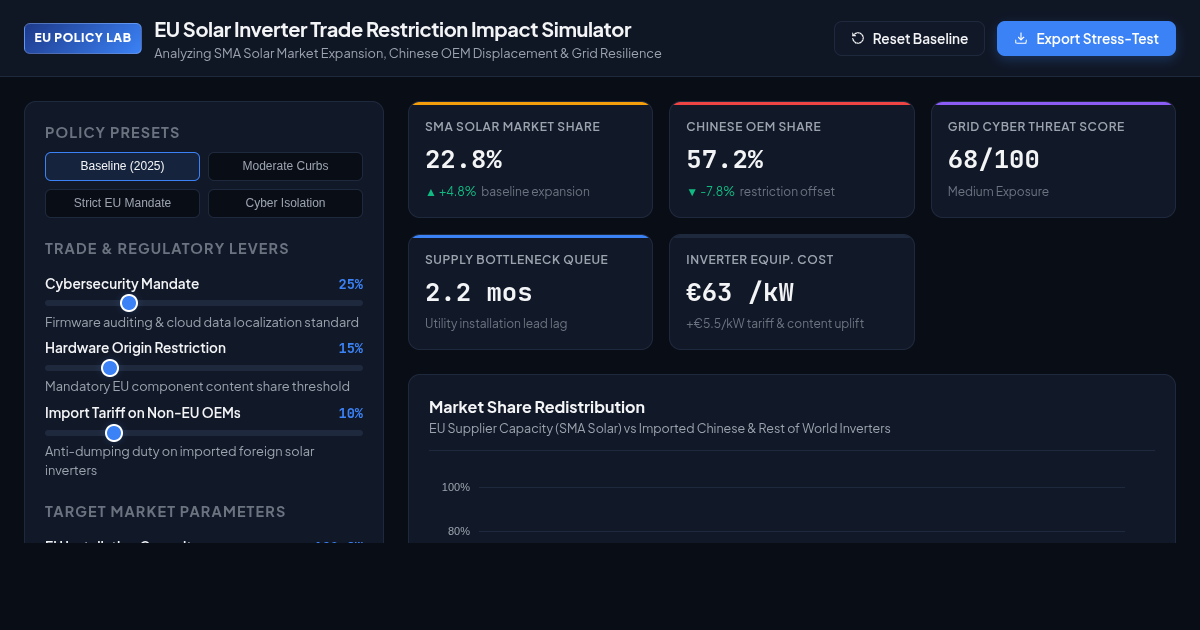
Task: Click the Cybersecurity Mandate slider handle
Action: click(x=129, y=303)
